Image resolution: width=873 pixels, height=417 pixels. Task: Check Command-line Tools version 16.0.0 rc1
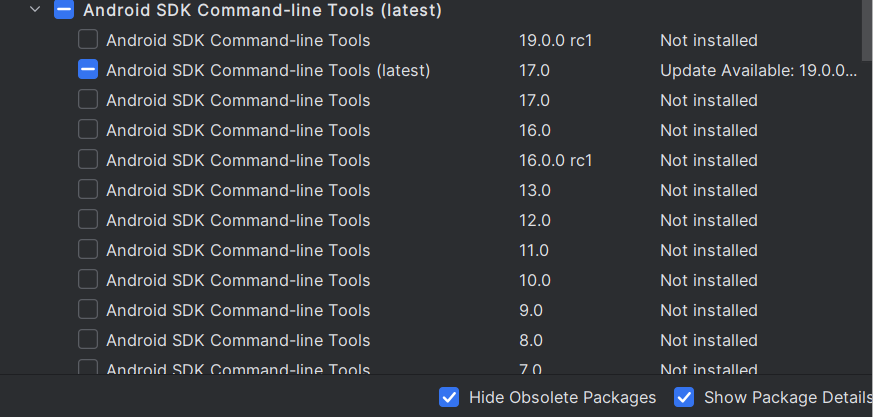click(x=88, y=160)
